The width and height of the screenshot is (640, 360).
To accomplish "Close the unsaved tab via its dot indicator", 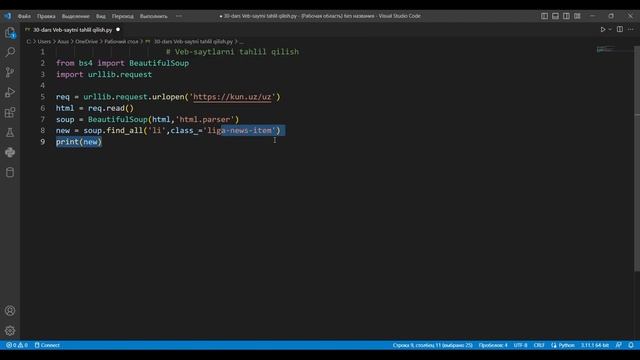I will pyautogui.click(x=118, y=29).
